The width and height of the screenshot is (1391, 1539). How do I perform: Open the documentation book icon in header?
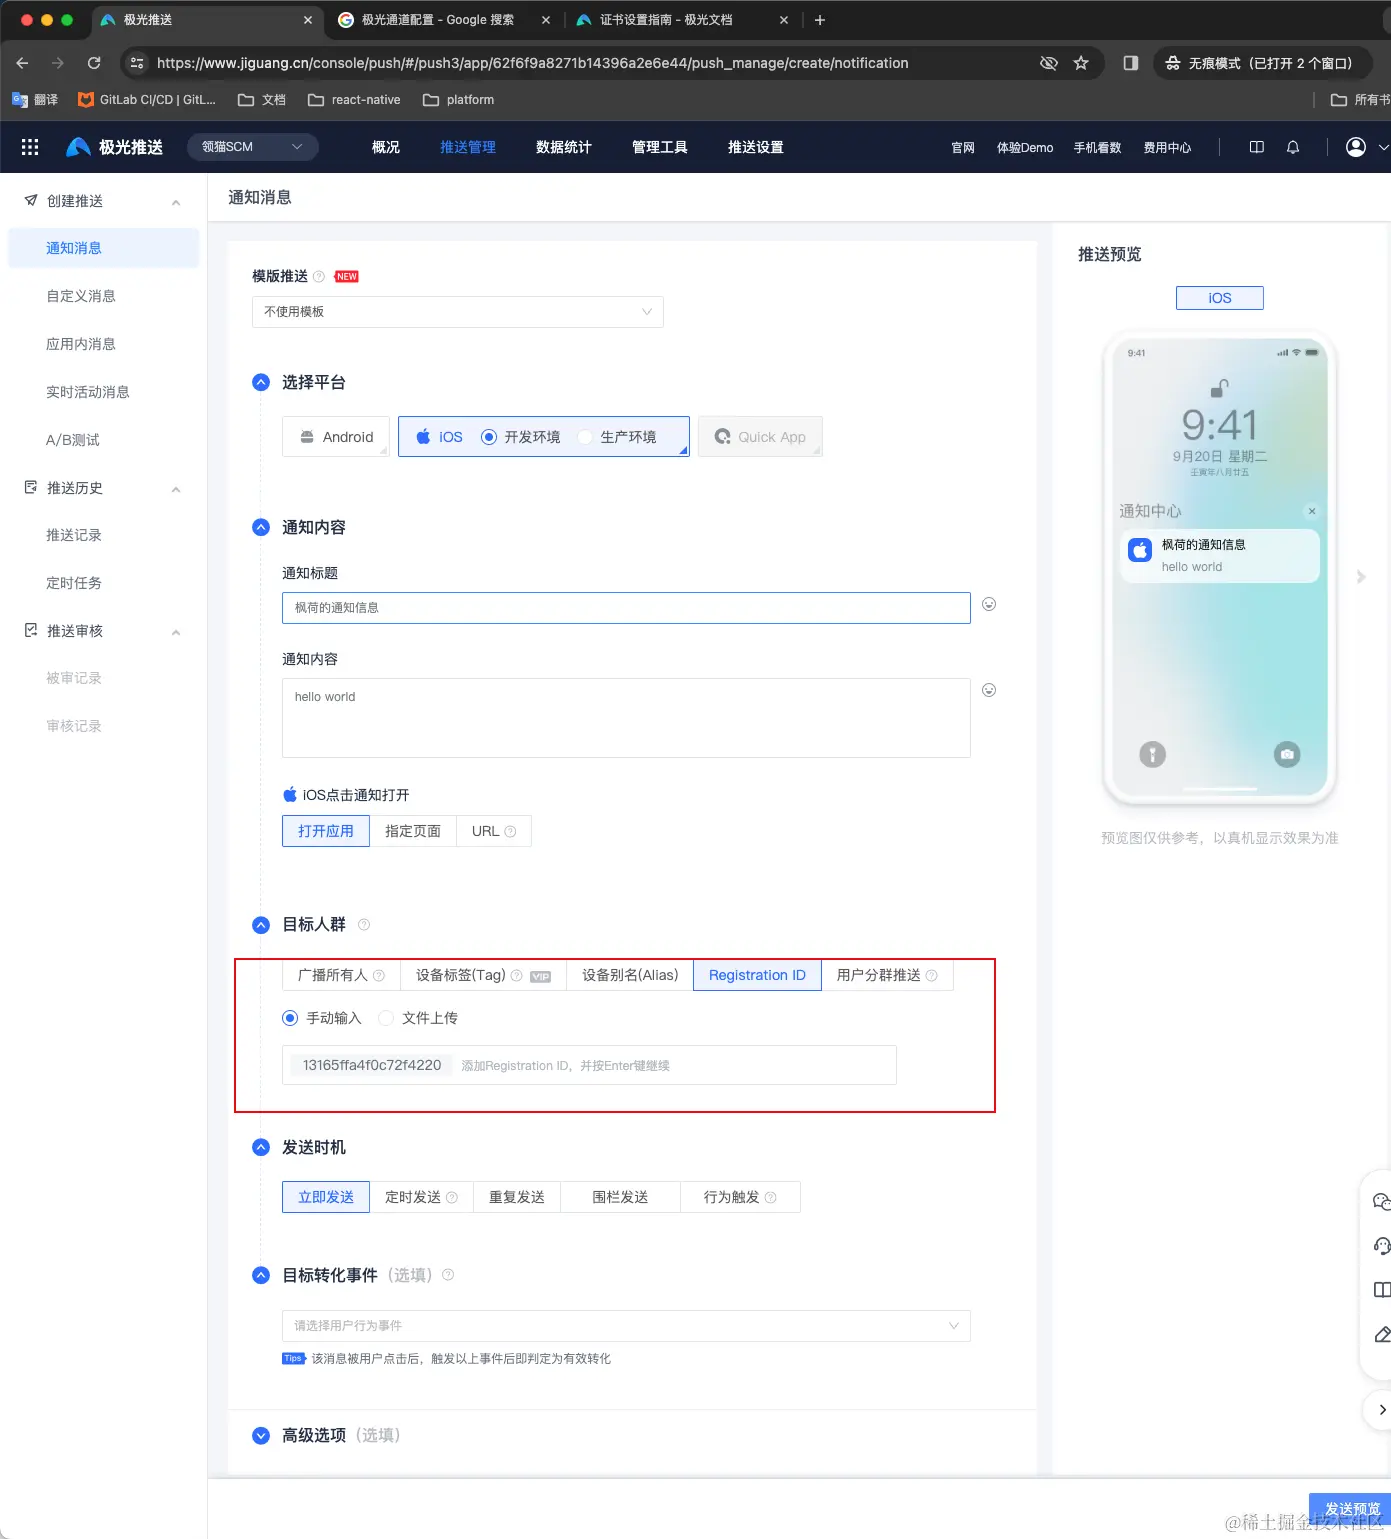(1257, 147)
